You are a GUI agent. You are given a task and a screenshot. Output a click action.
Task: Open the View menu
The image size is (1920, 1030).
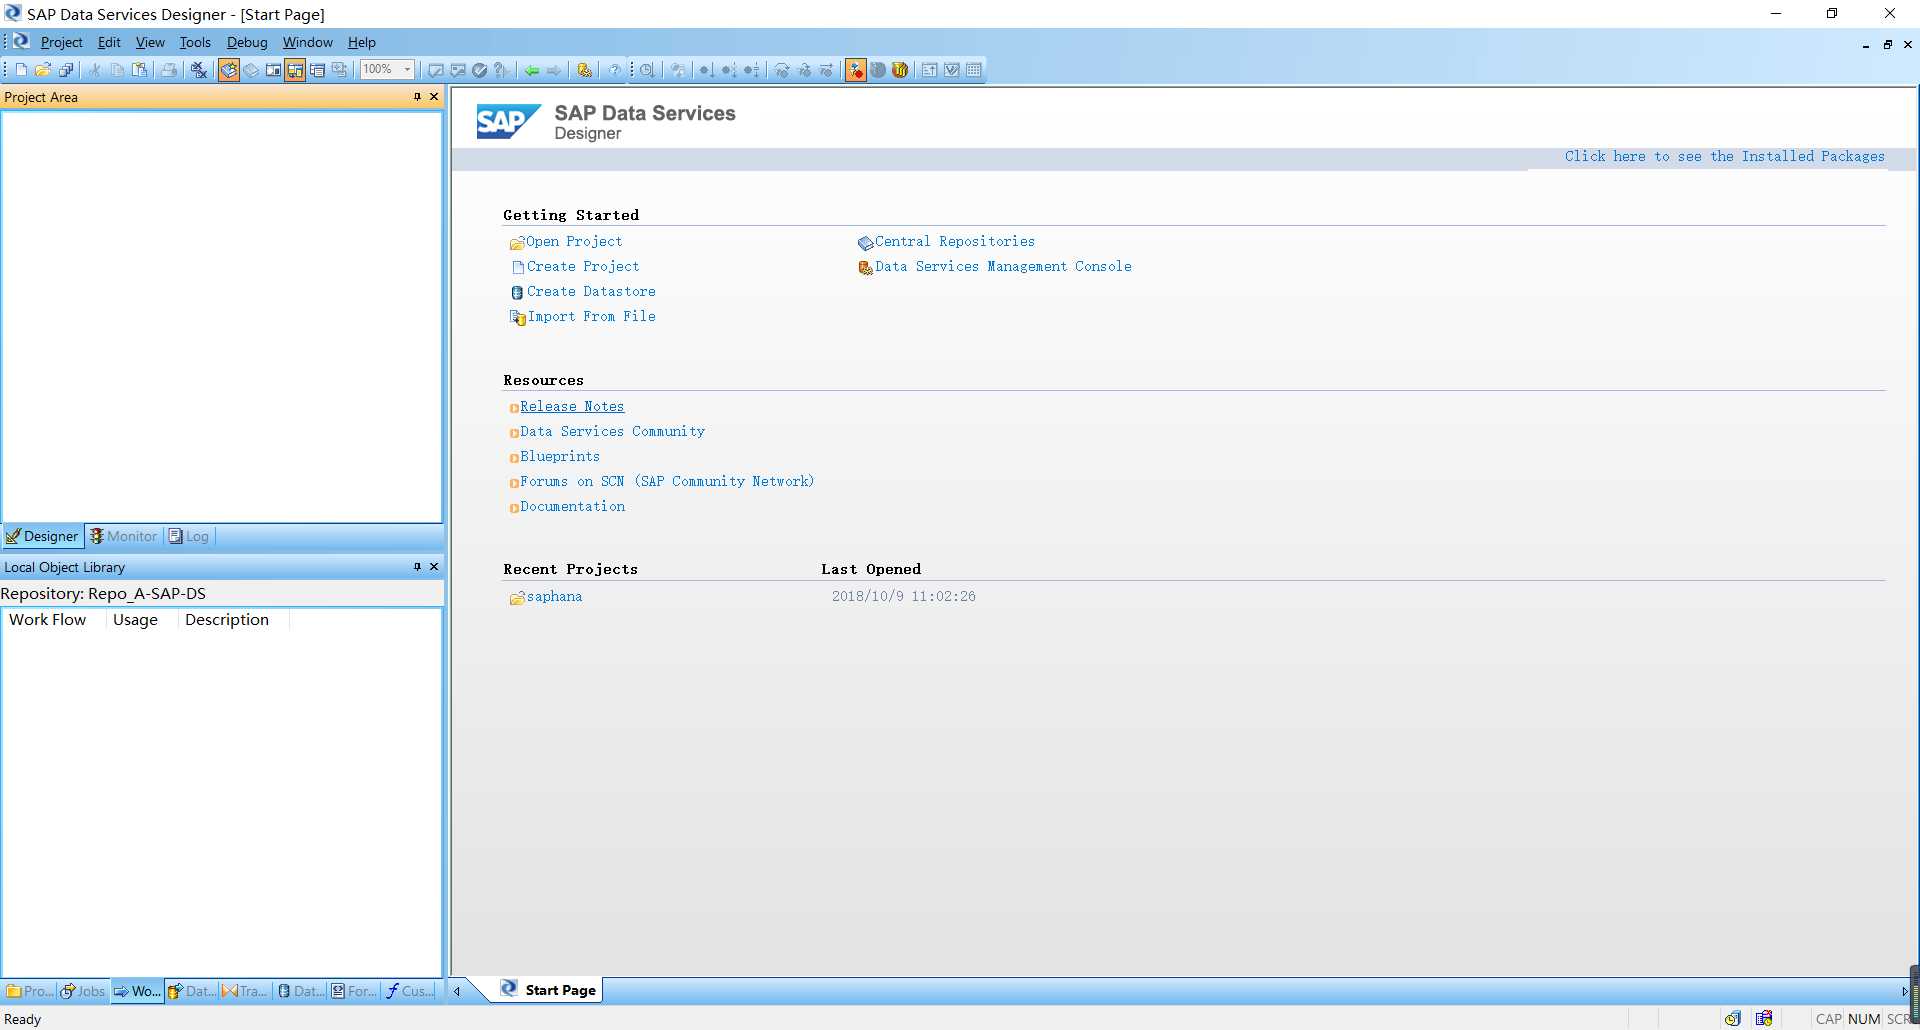click(150, 42)
